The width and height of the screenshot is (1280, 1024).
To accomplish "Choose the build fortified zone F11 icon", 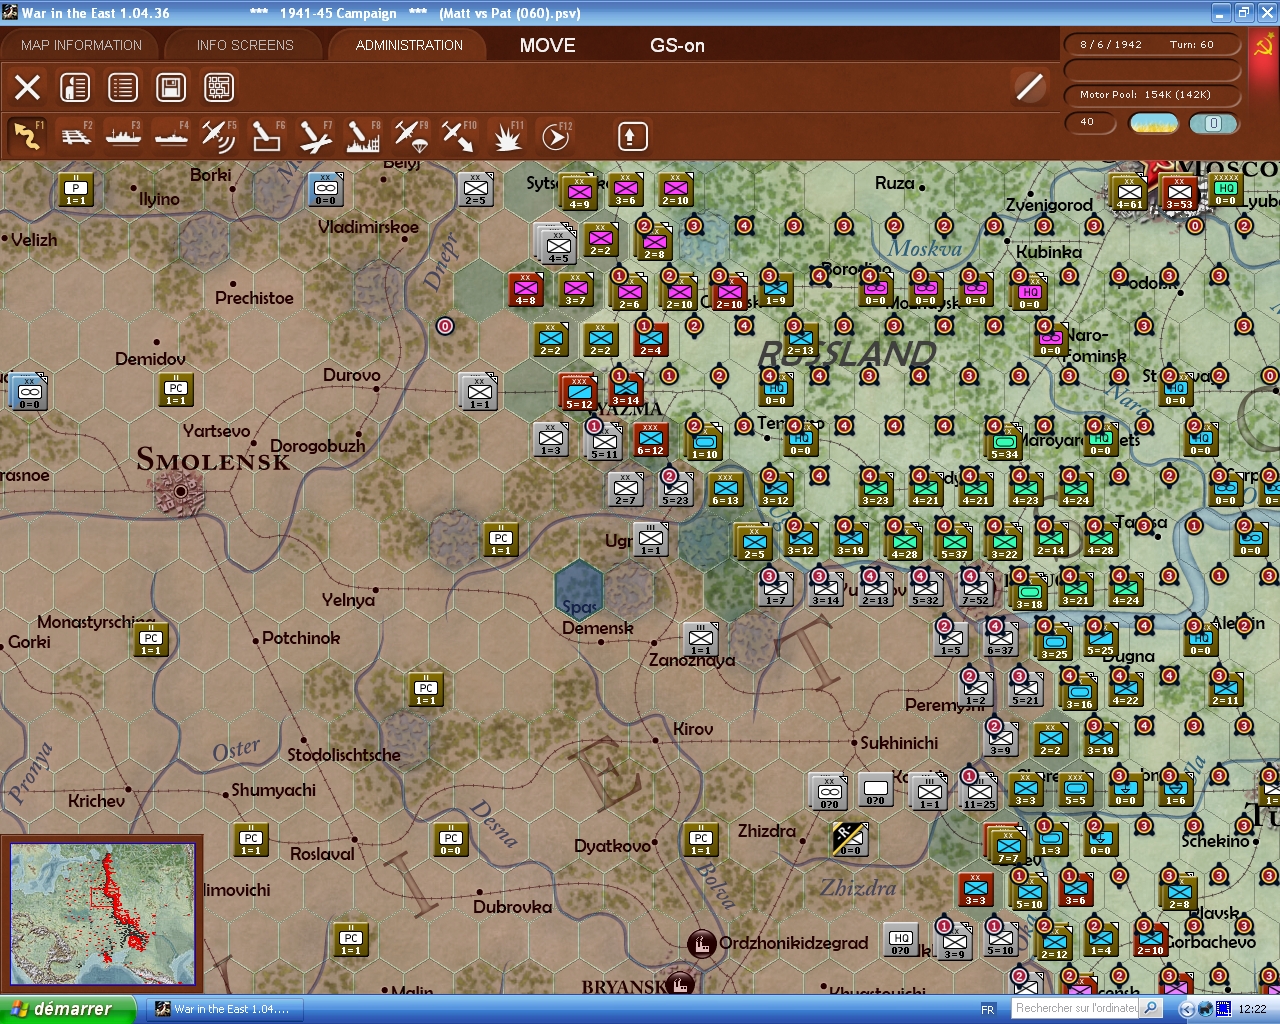I will pos(507,136).
